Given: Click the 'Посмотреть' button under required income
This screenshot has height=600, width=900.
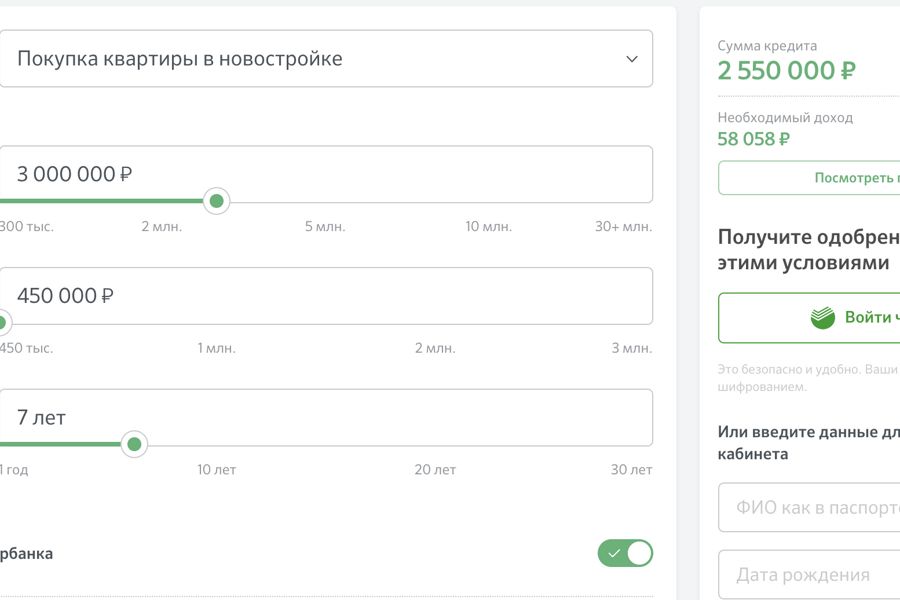Looking at the screenshot, I should point(809,178).
